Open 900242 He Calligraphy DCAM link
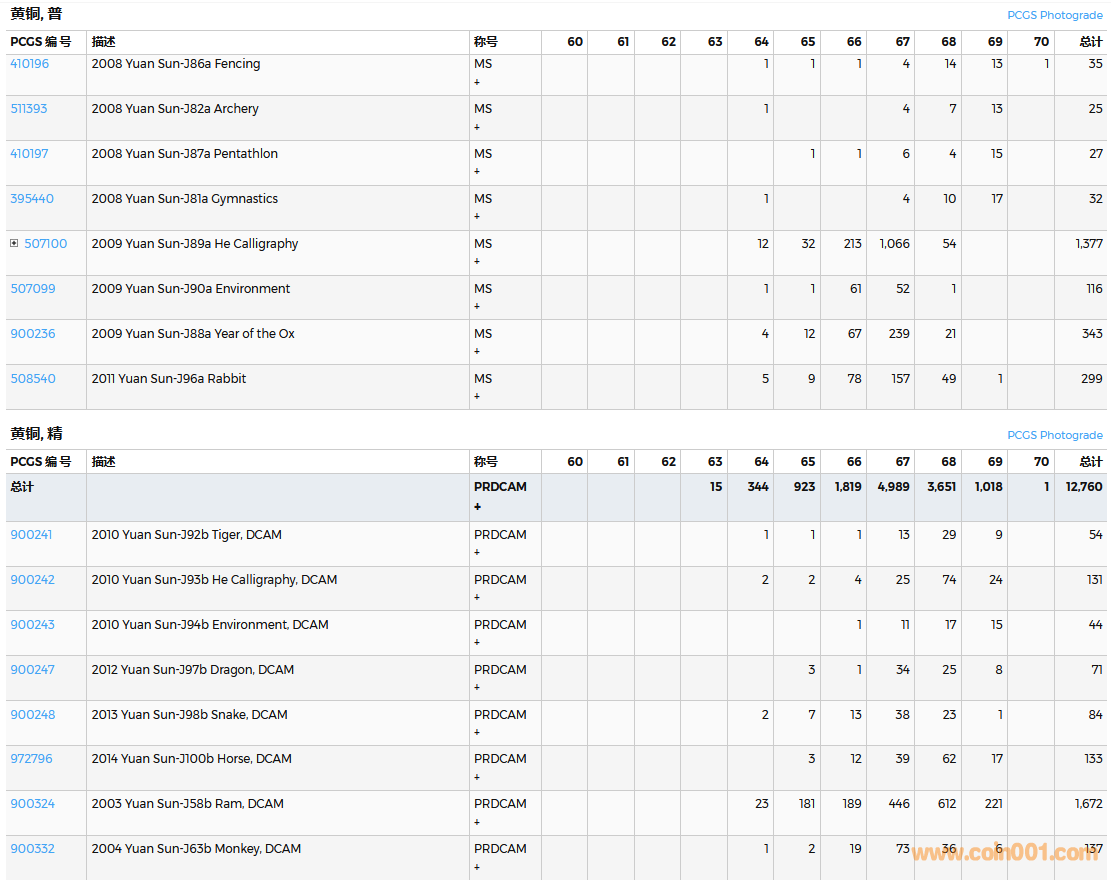 (32, 580)
